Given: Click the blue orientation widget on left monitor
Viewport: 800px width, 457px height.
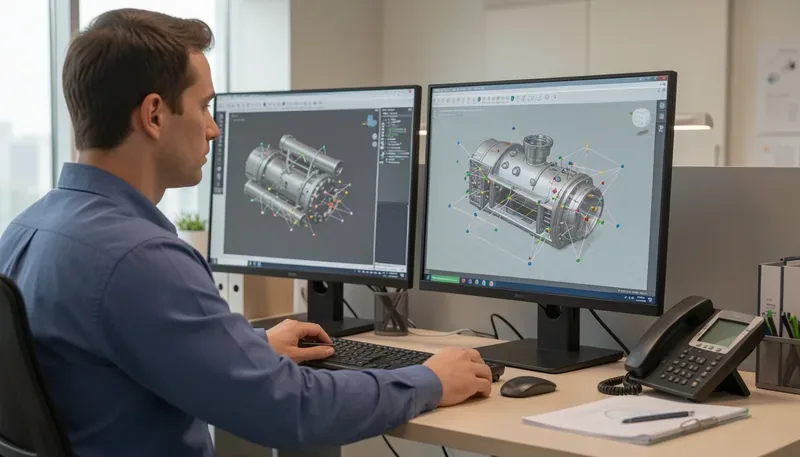Looking at the screenshot, I should (371, 121).
